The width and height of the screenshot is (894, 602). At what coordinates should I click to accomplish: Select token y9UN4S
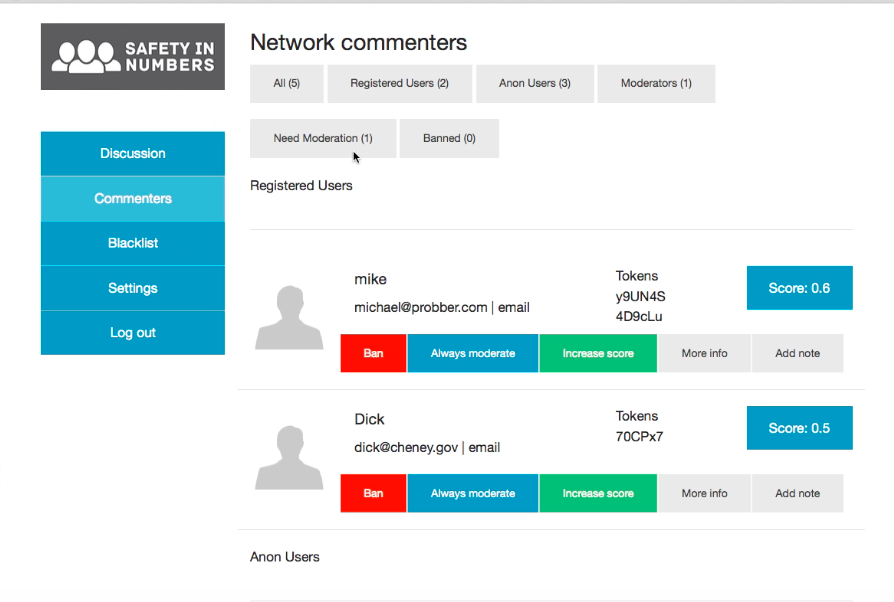tap(640, 296)
